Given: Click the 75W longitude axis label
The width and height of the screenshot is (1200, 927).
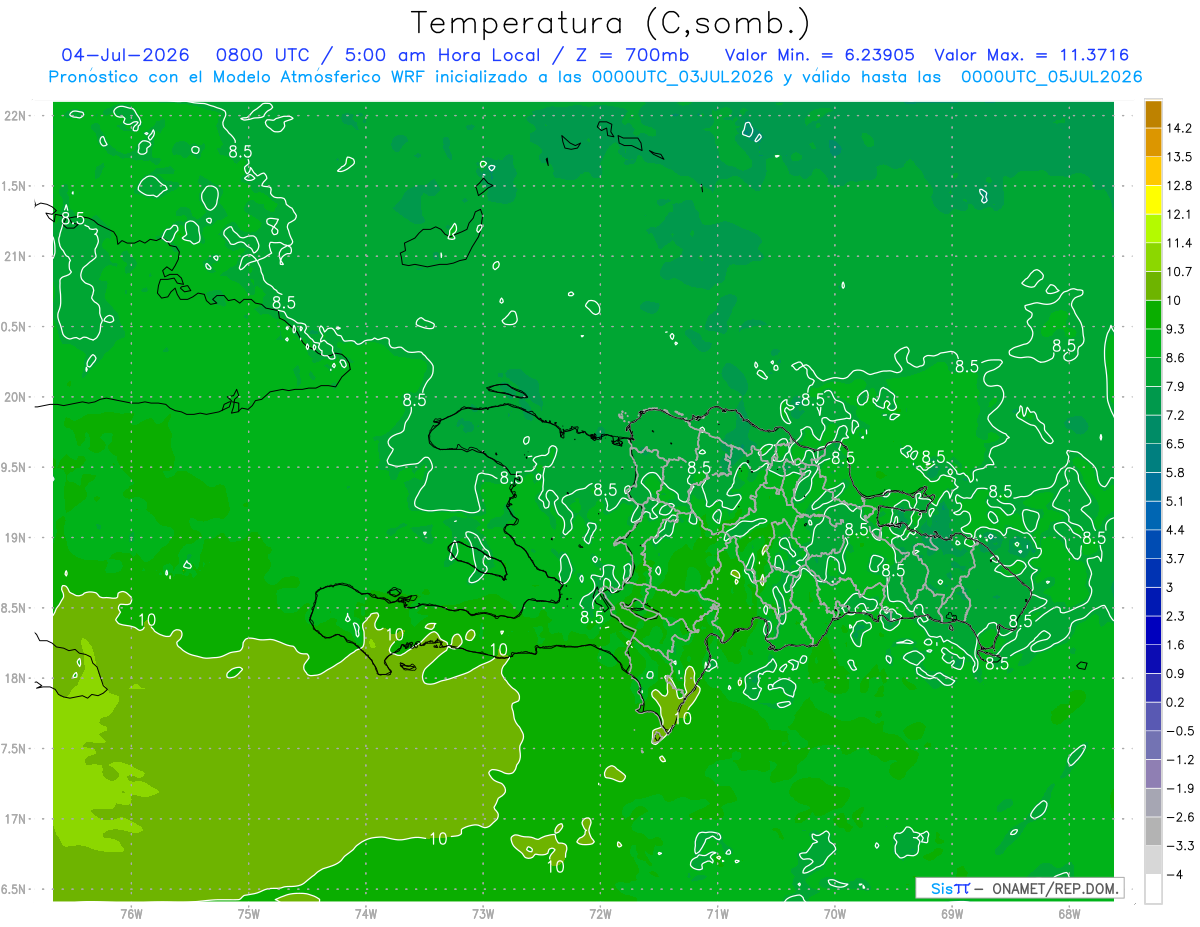Looking at the screenshot, I should click(x=249, y=913).
